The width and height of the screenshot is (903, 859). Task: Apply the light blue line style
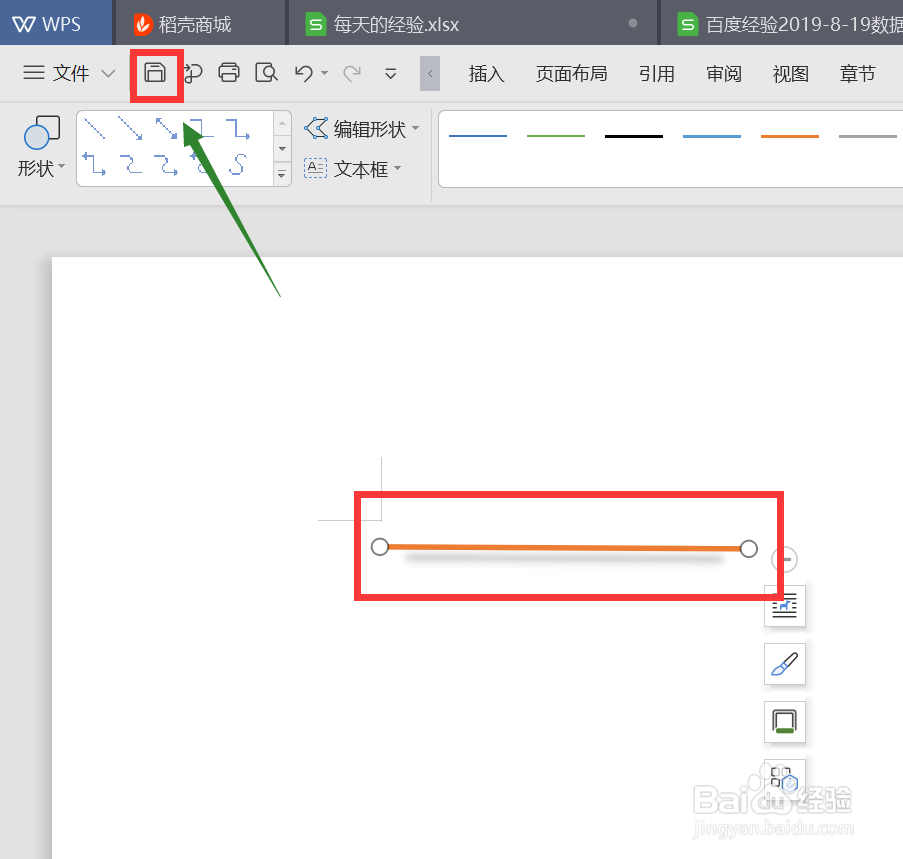click(712, 136)
